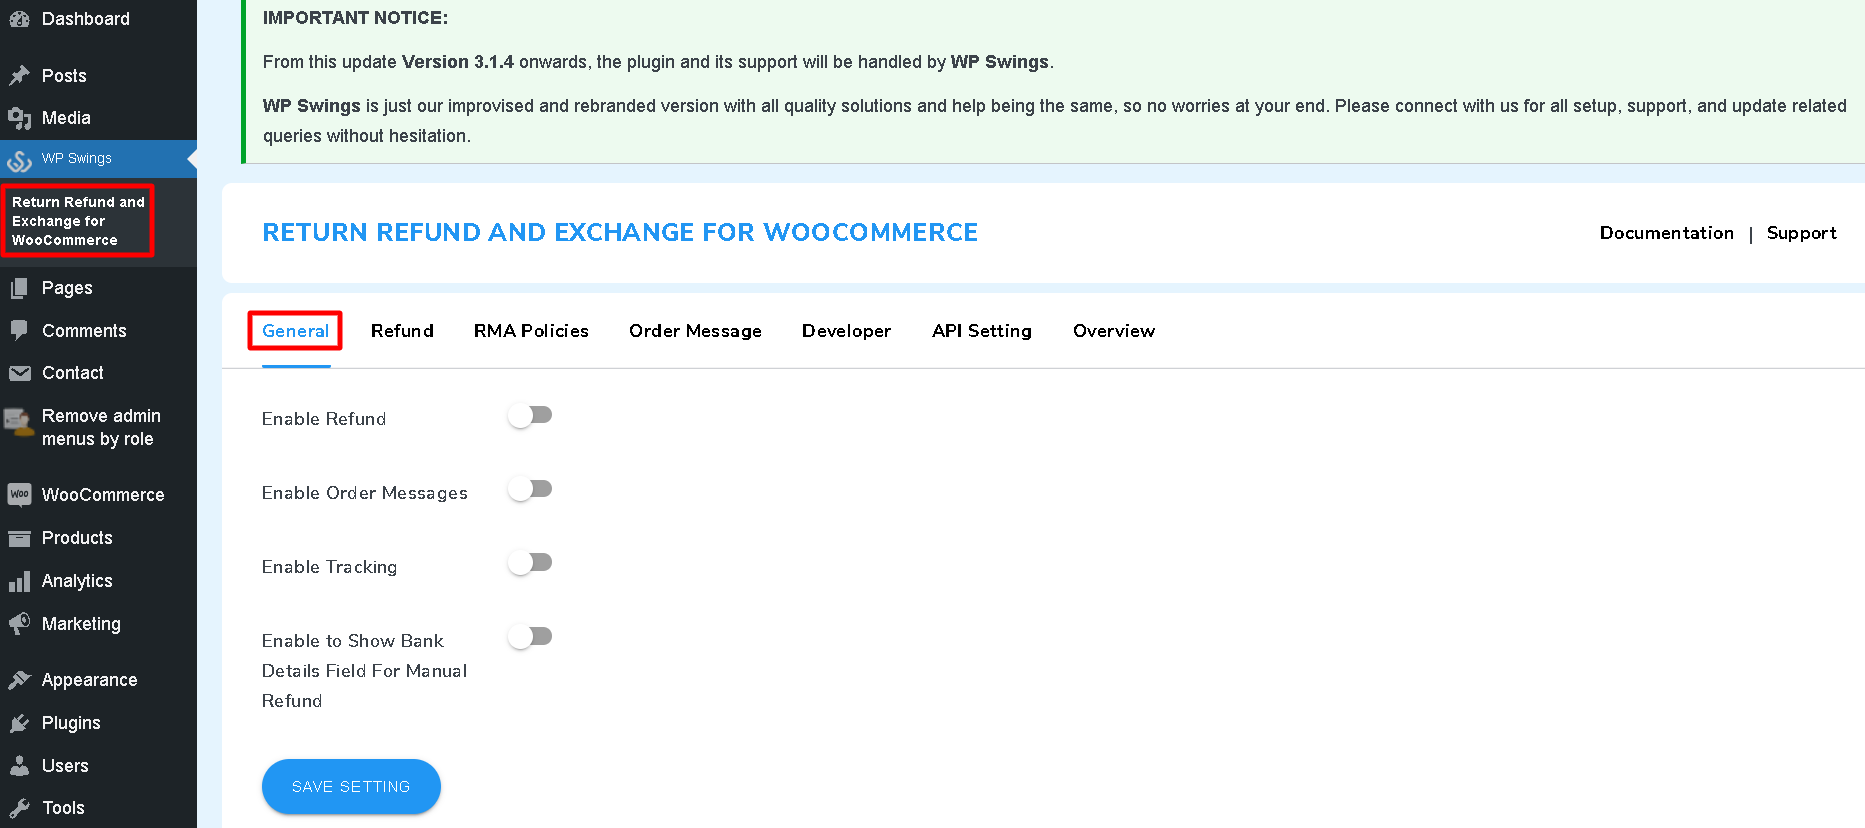Screen dimensions: 1865x828
Task: Toggle Show Bank Details Field switch
Action: [530, 637]
